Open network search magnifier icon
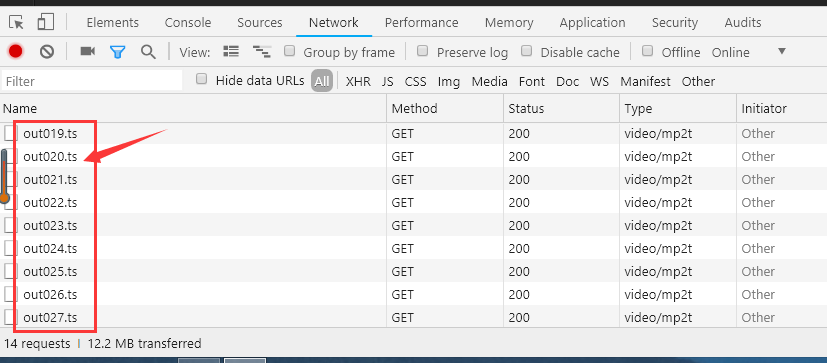Image resolution: width=827 pixels, height=363 pixels. pos(148,52)
